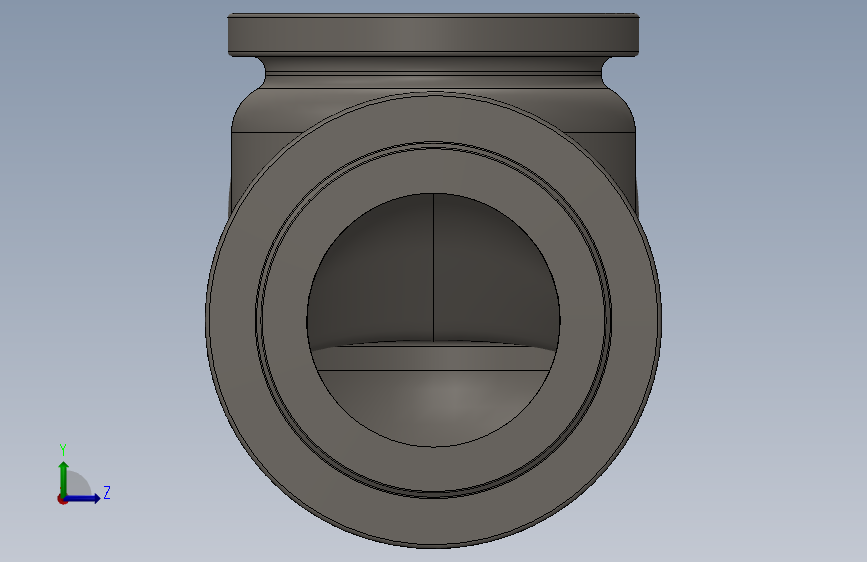Click the blue Z axis arrow
This screenshot has height=562, width=867.
pyautogui.click(x=83, y=498)
